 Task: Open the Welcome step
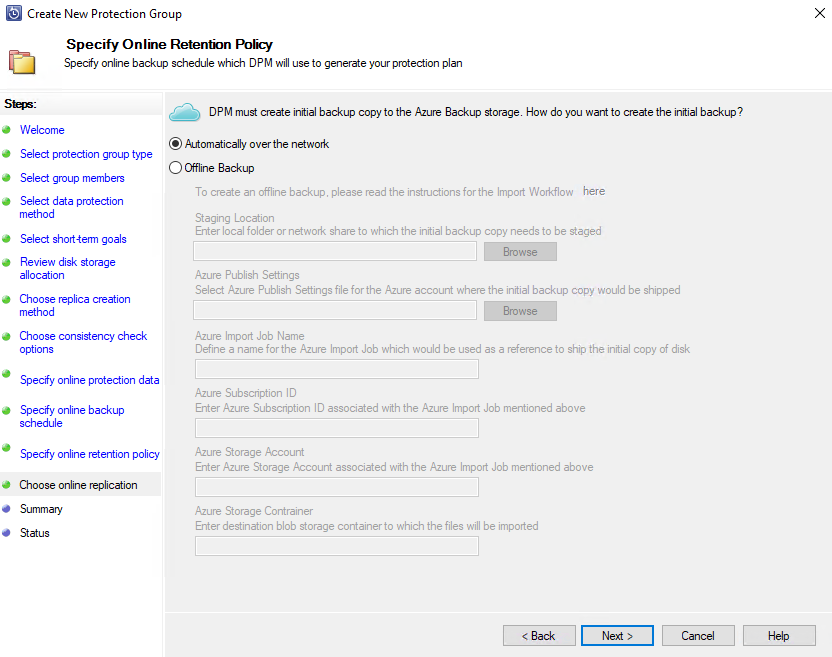(x=42, y=130)
